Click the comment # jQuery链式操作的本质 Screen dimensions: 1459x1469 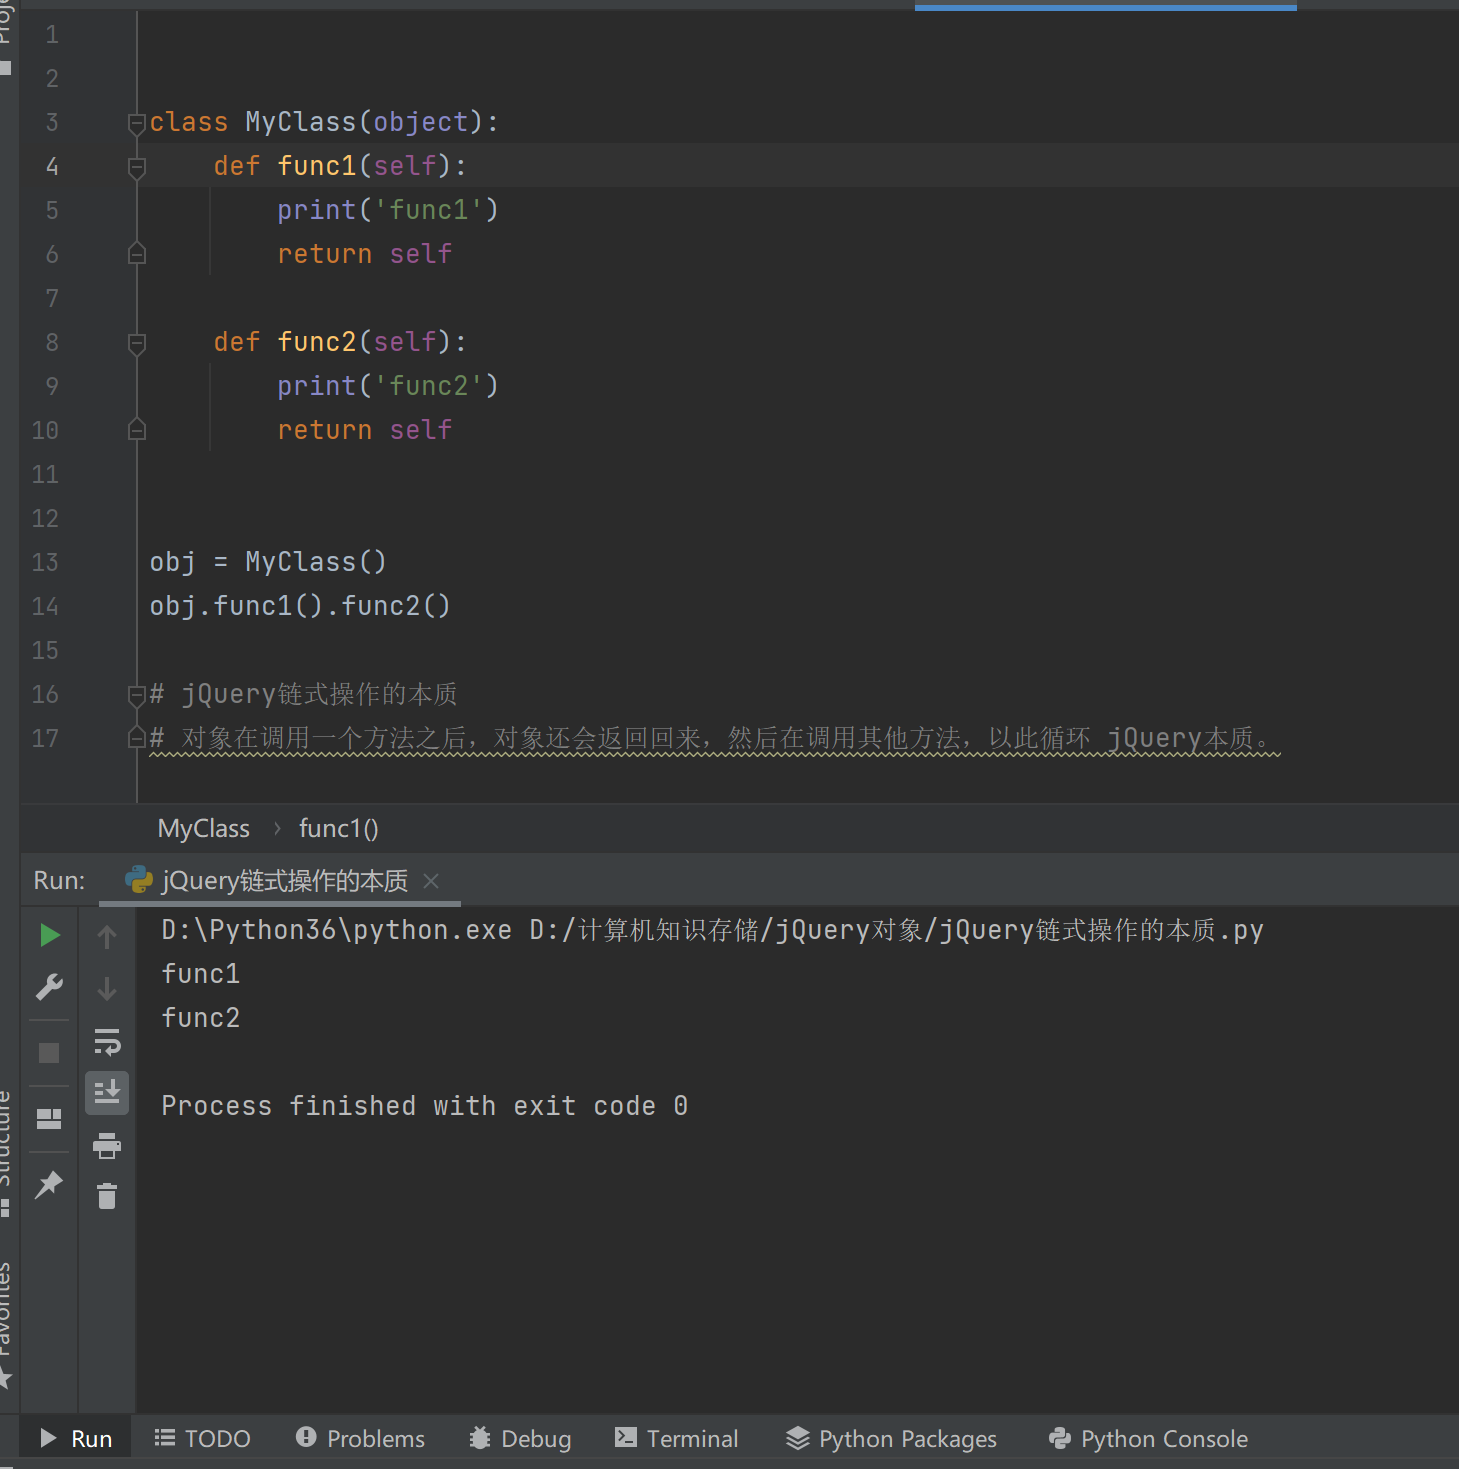click(304, 694)
